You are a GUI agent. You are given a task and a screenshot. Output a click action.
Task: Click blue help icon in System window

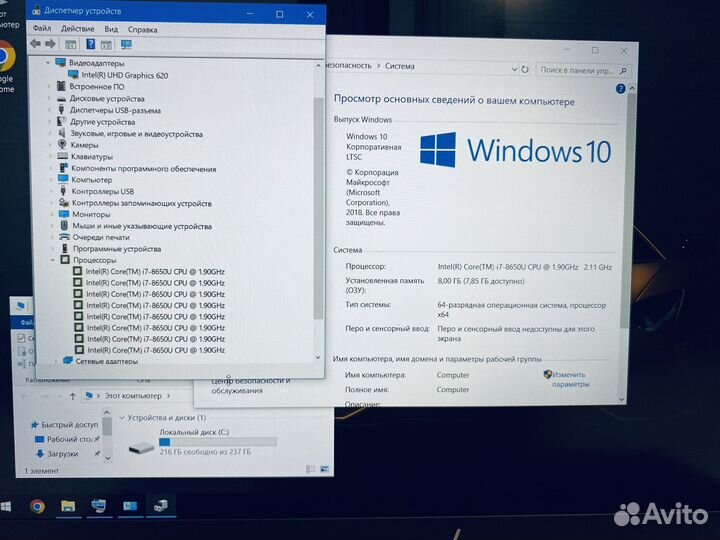tap(620, 89)
